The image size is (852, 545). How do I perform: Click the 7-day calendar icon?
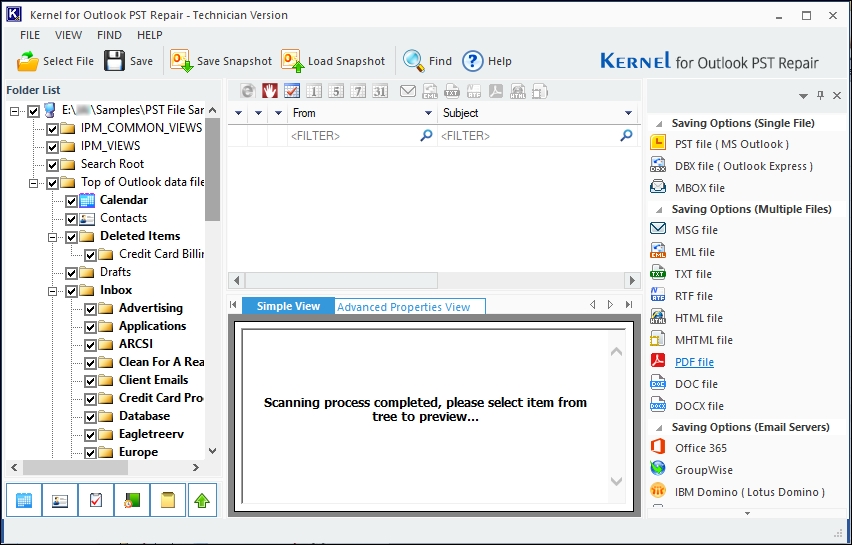358,91
